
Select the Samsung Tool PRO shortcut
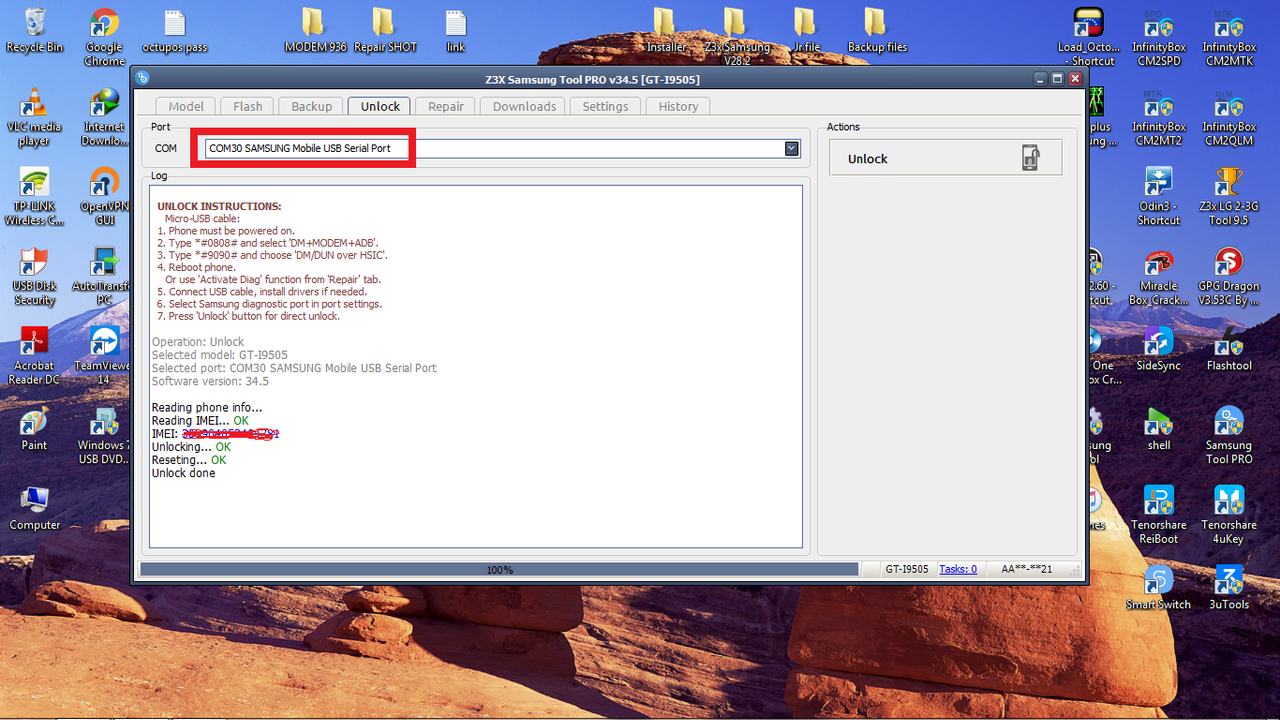point(1229,437)
